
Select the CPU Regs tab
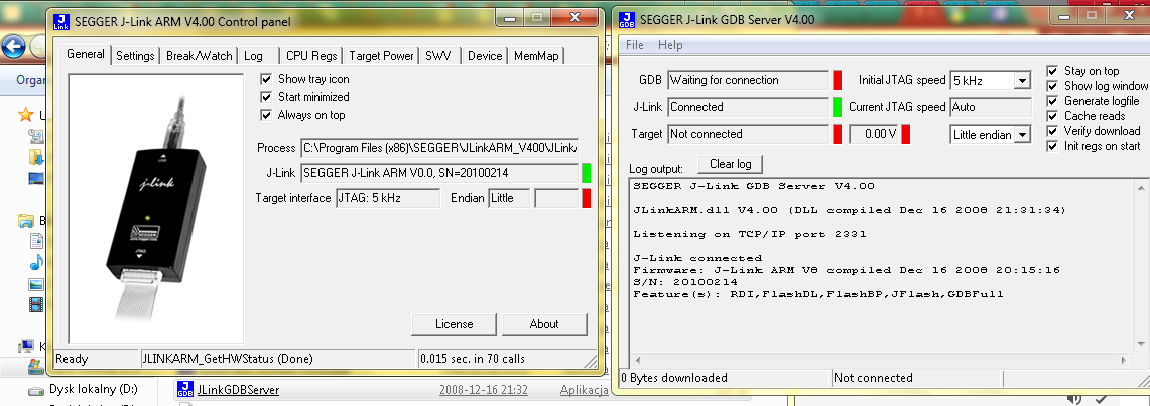click(x=312, y=56)
